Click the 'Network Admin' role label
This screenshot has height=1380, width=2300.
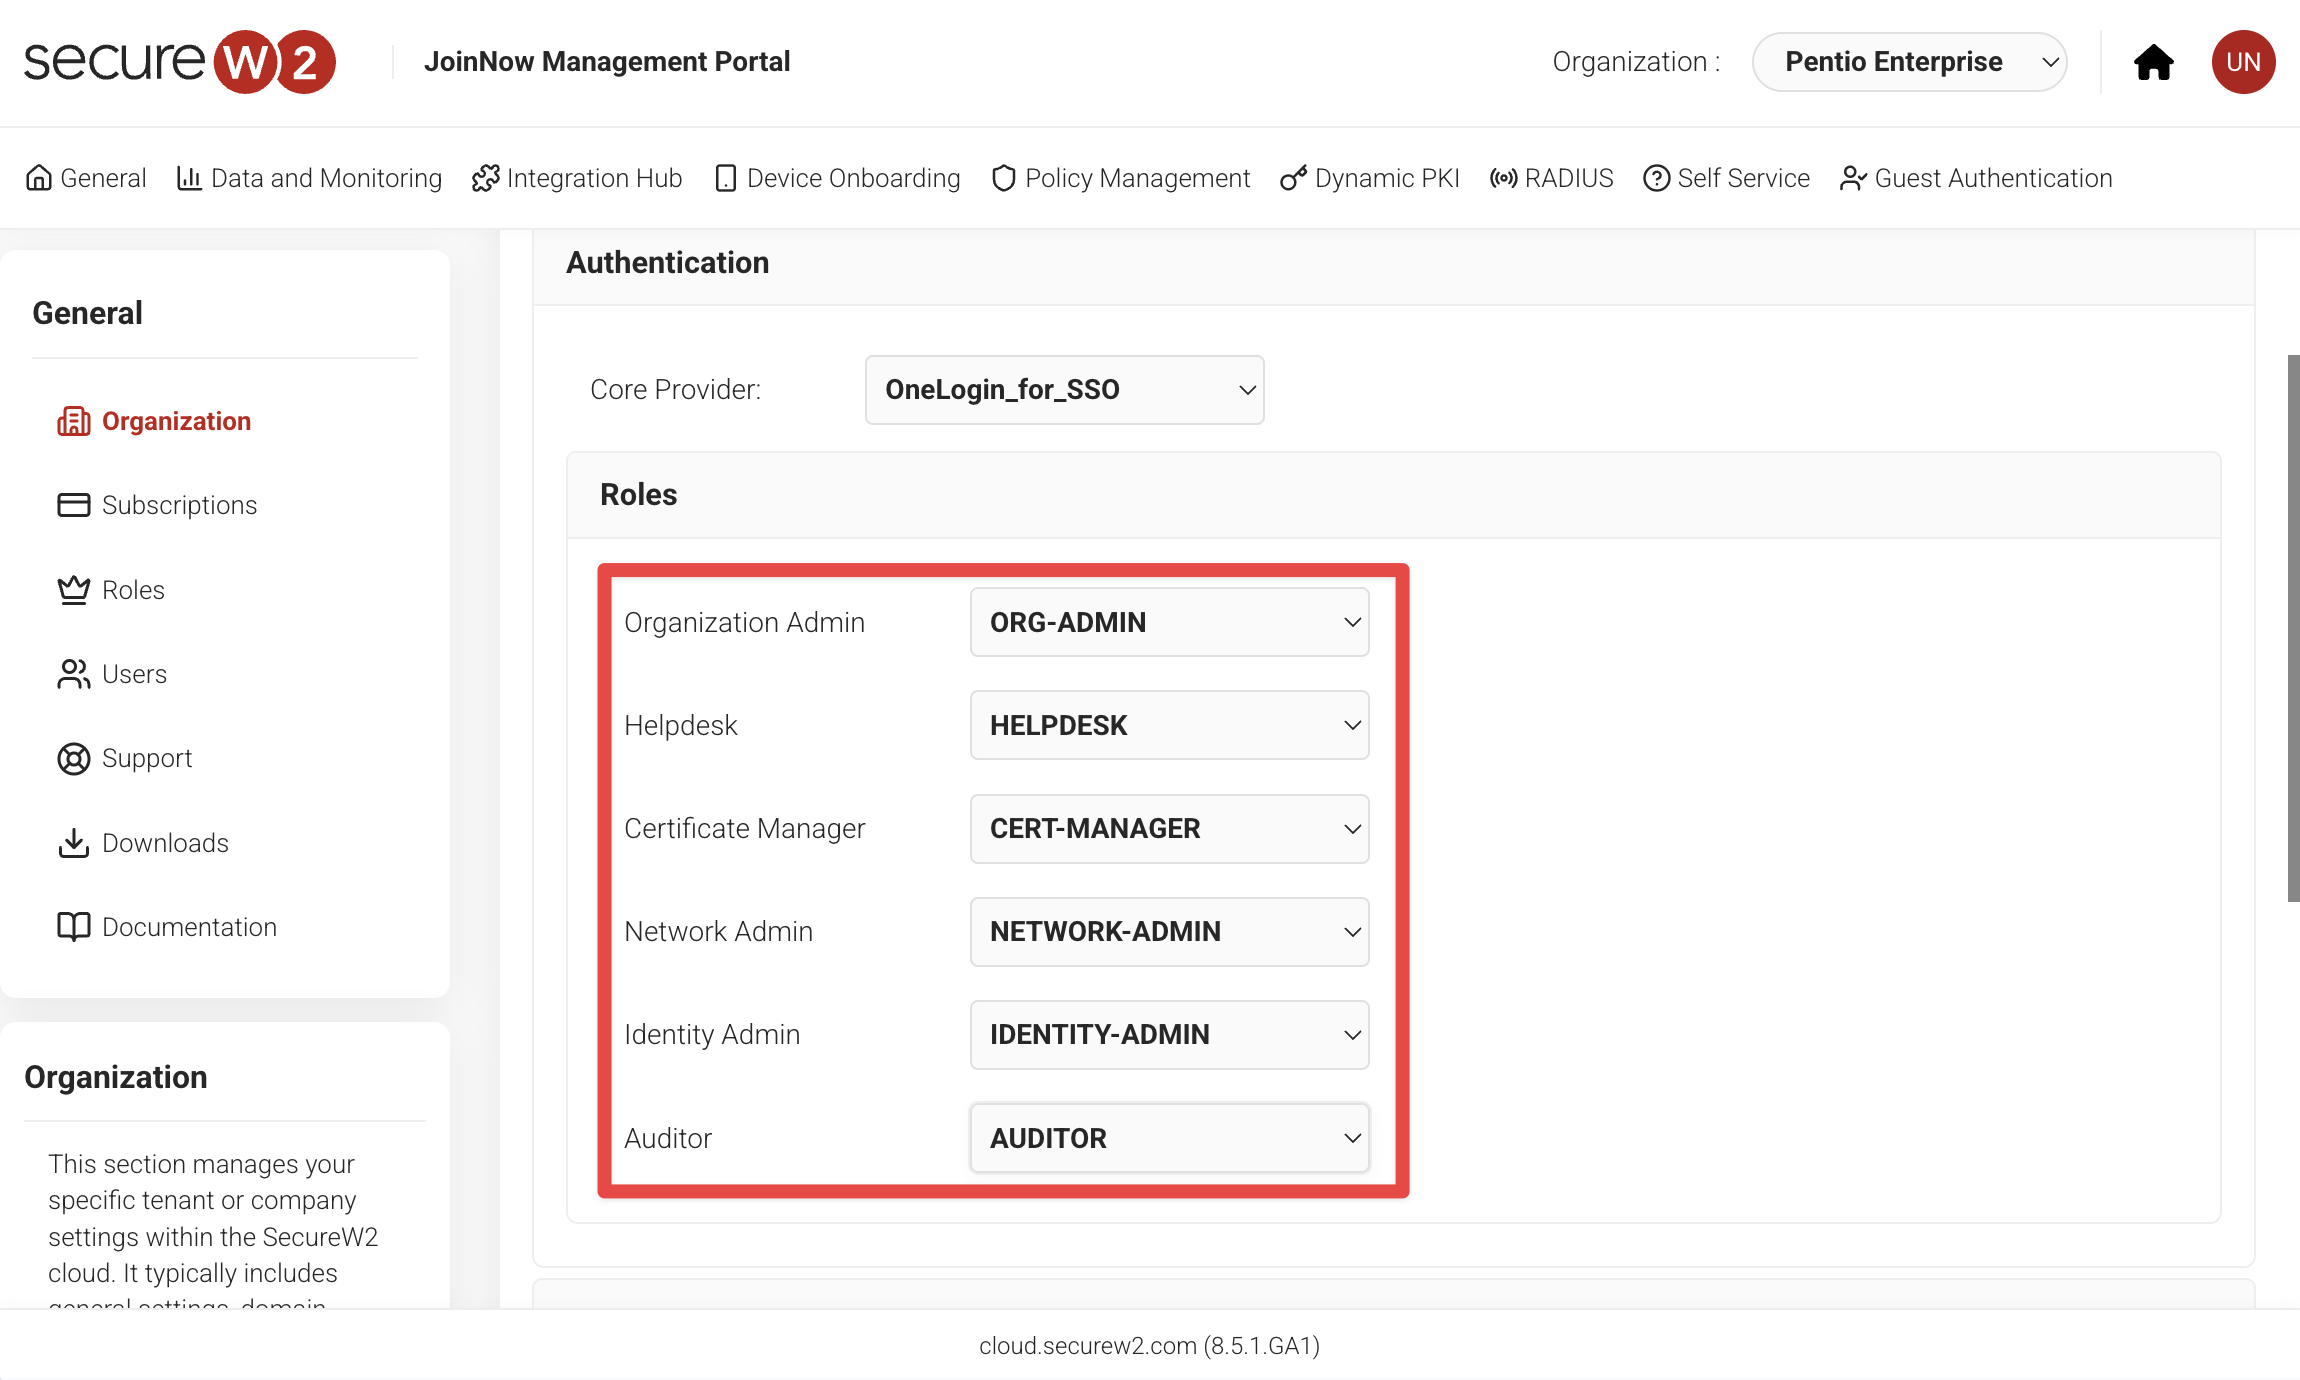click(719, 932)
